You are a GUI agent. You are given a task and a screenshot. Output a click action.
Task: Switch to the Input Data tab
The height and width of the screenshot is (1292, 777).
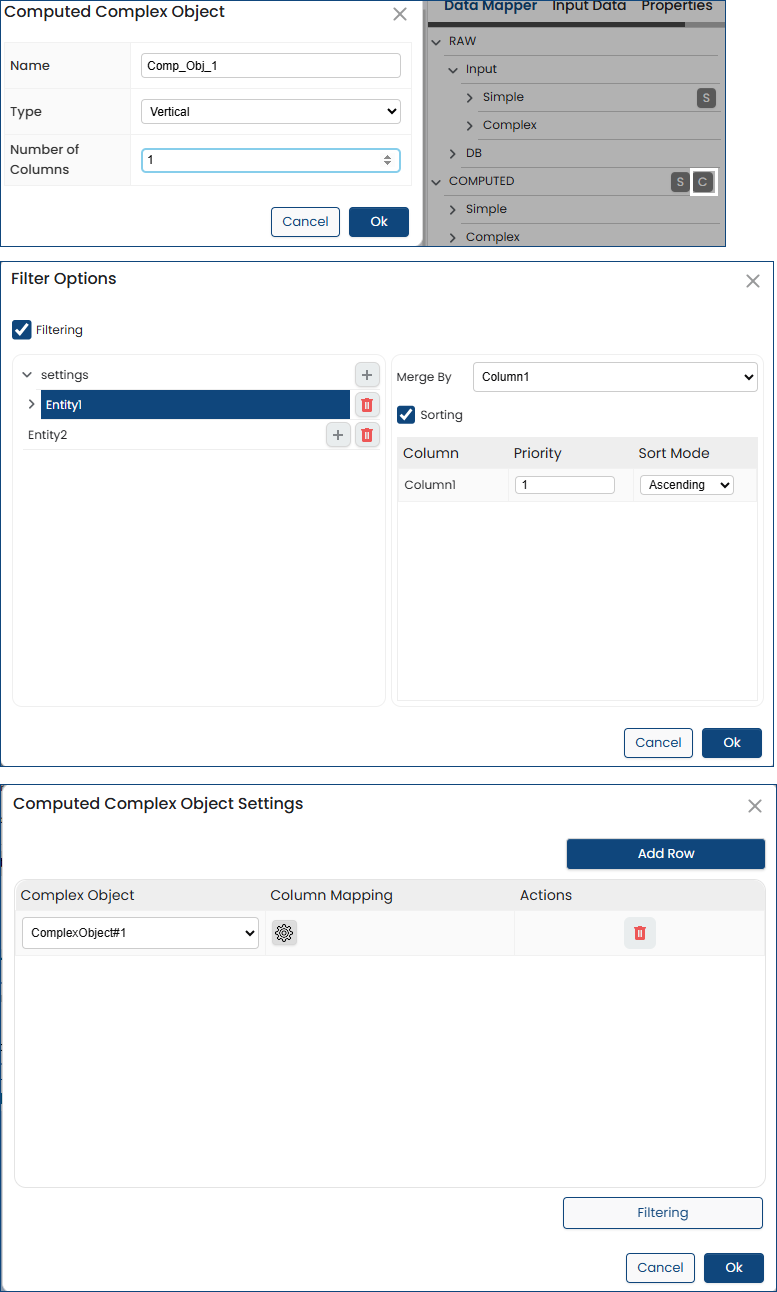[589, 7]
